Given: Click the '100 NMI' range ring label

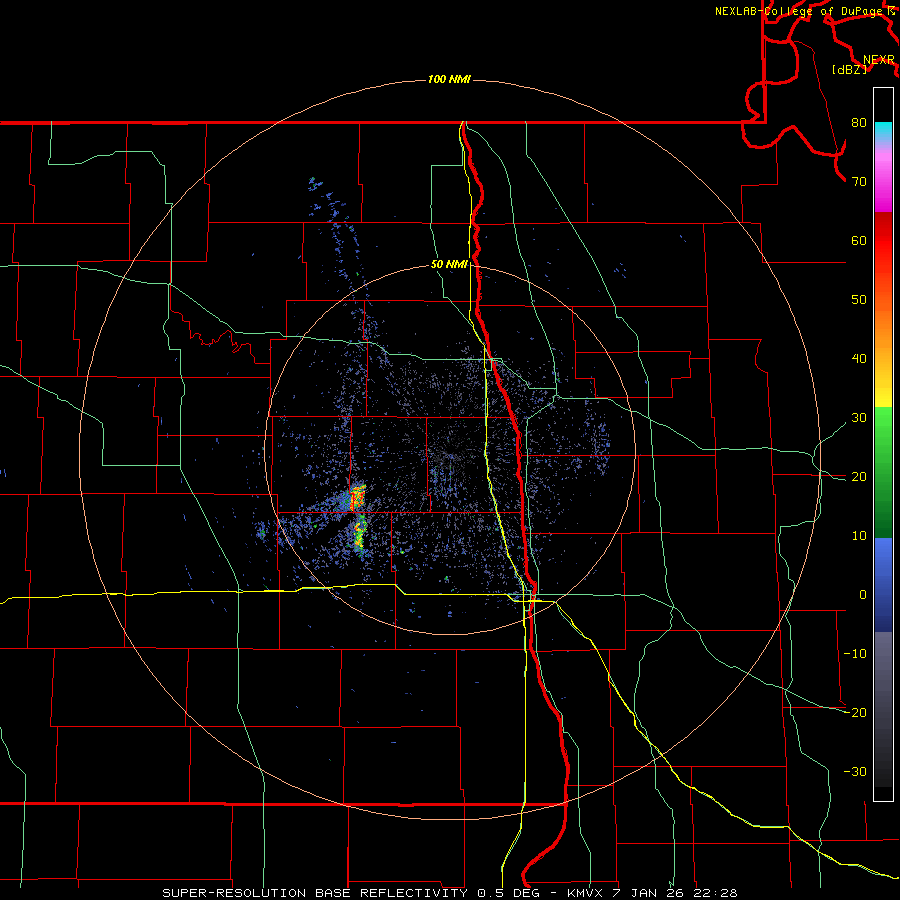Looking at the screenshot, I should pyautogui.click(x=449, y=79).
